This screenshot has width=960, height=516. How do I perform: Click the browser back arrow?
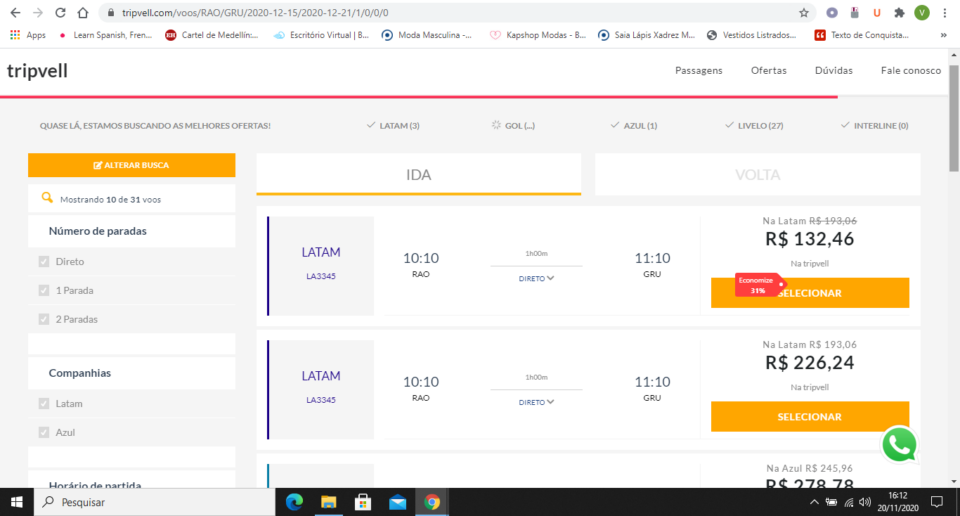point(15,13)
